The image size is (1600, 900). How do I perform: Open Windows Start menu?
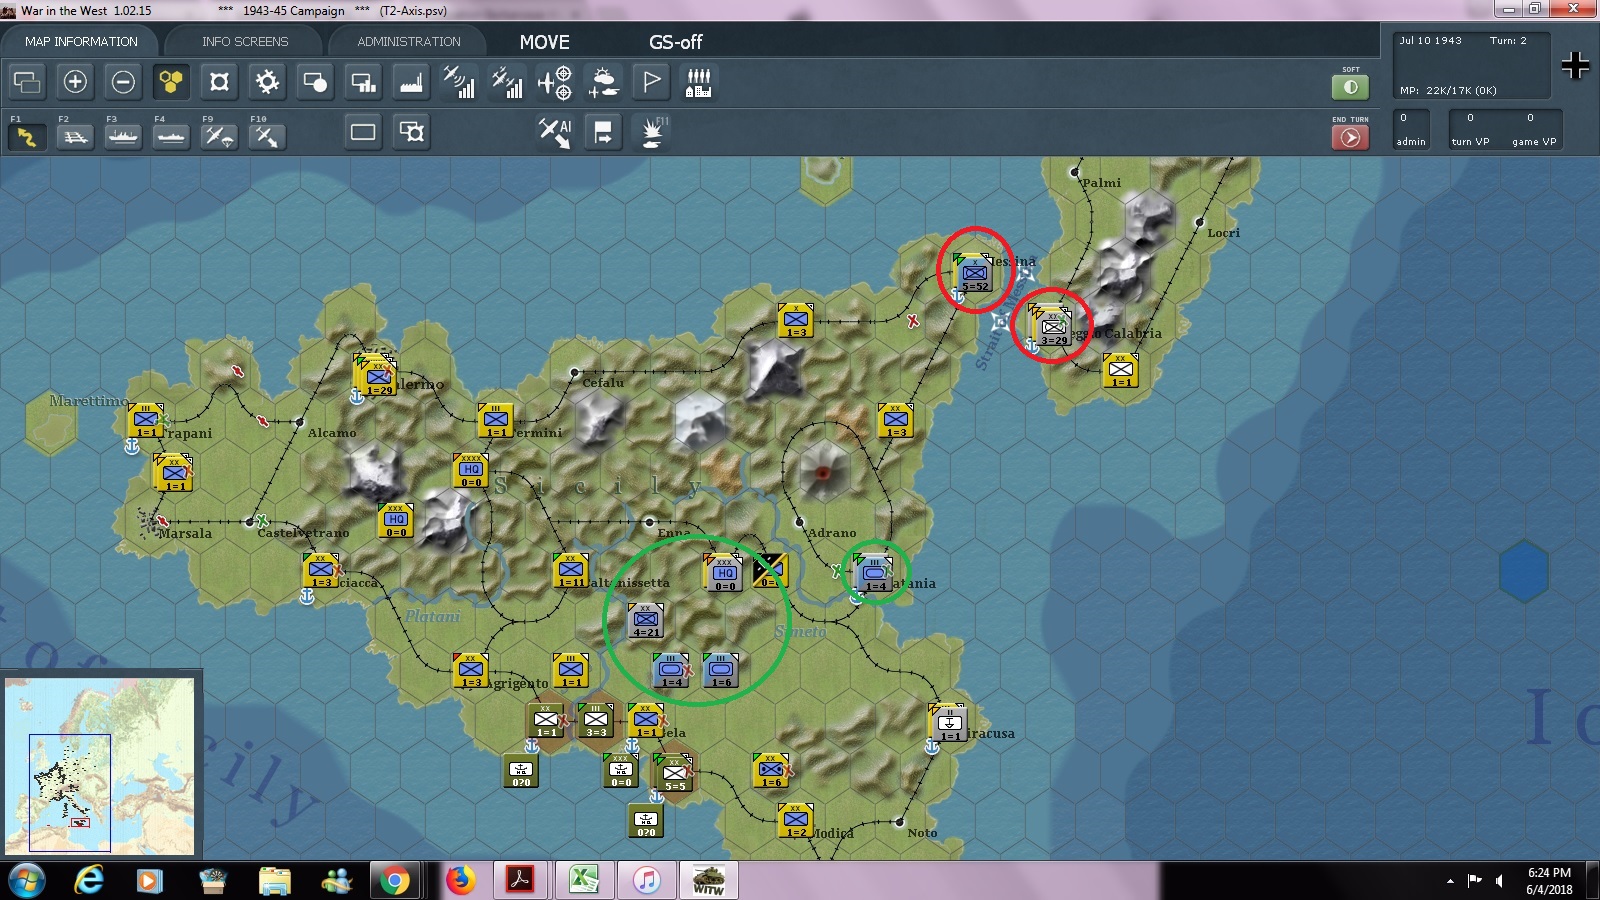(x=27, y=881)
